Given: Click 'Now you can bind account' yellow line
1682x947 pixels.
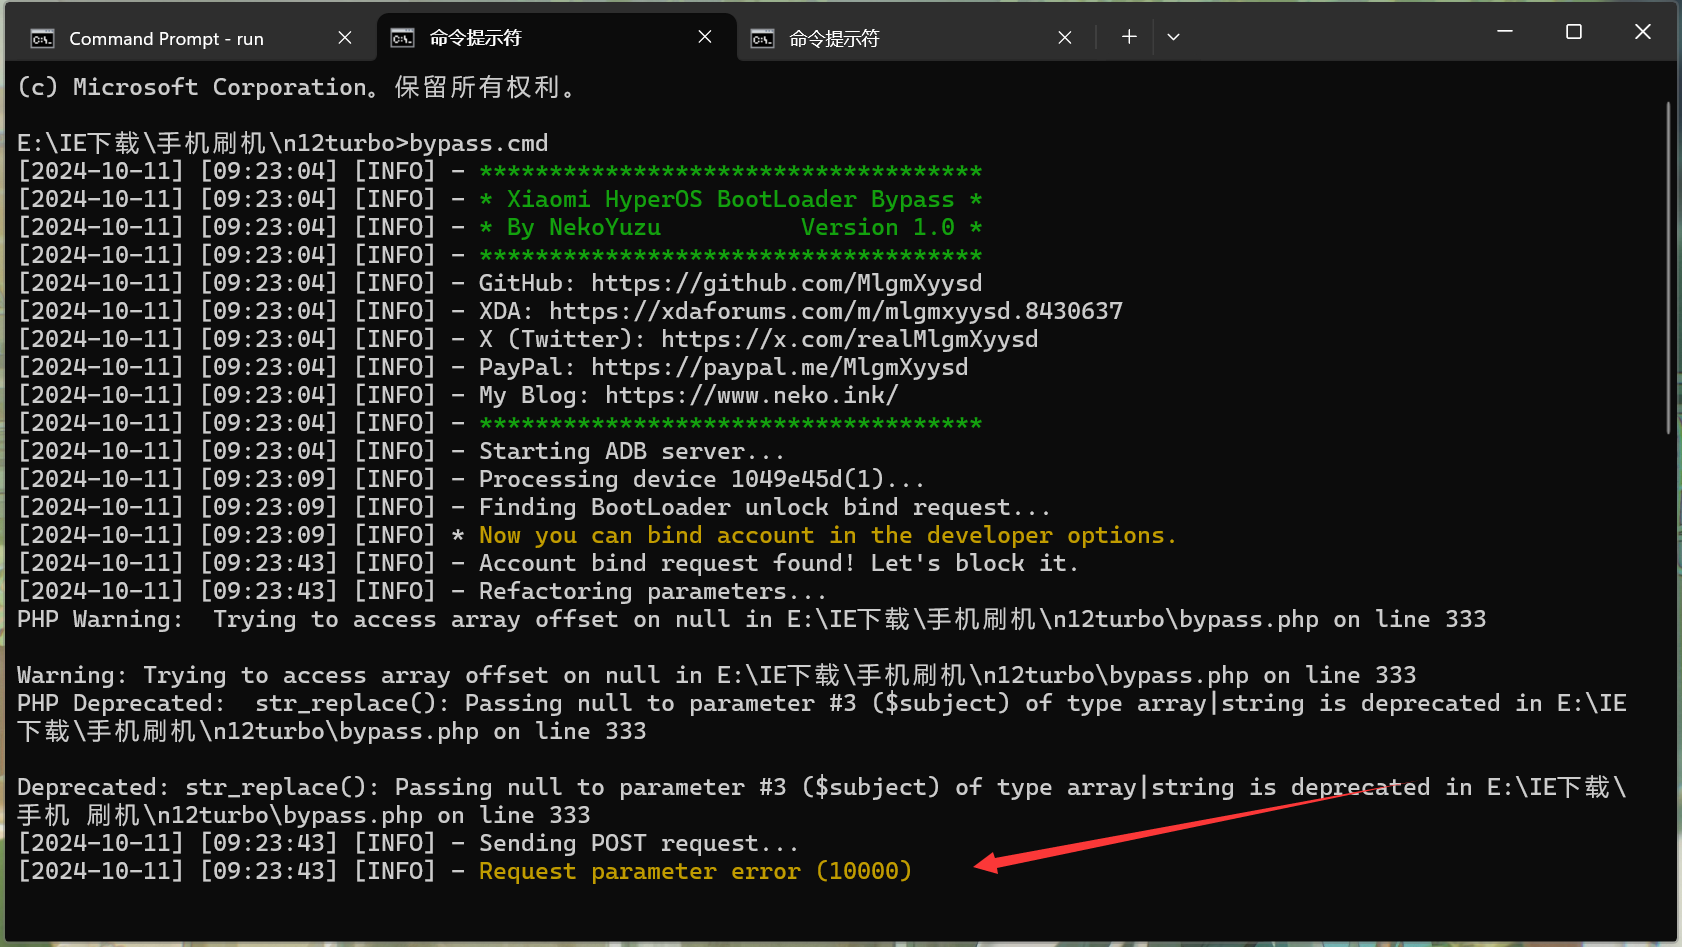Looking at the screenshot, I should tap(827, 535).
